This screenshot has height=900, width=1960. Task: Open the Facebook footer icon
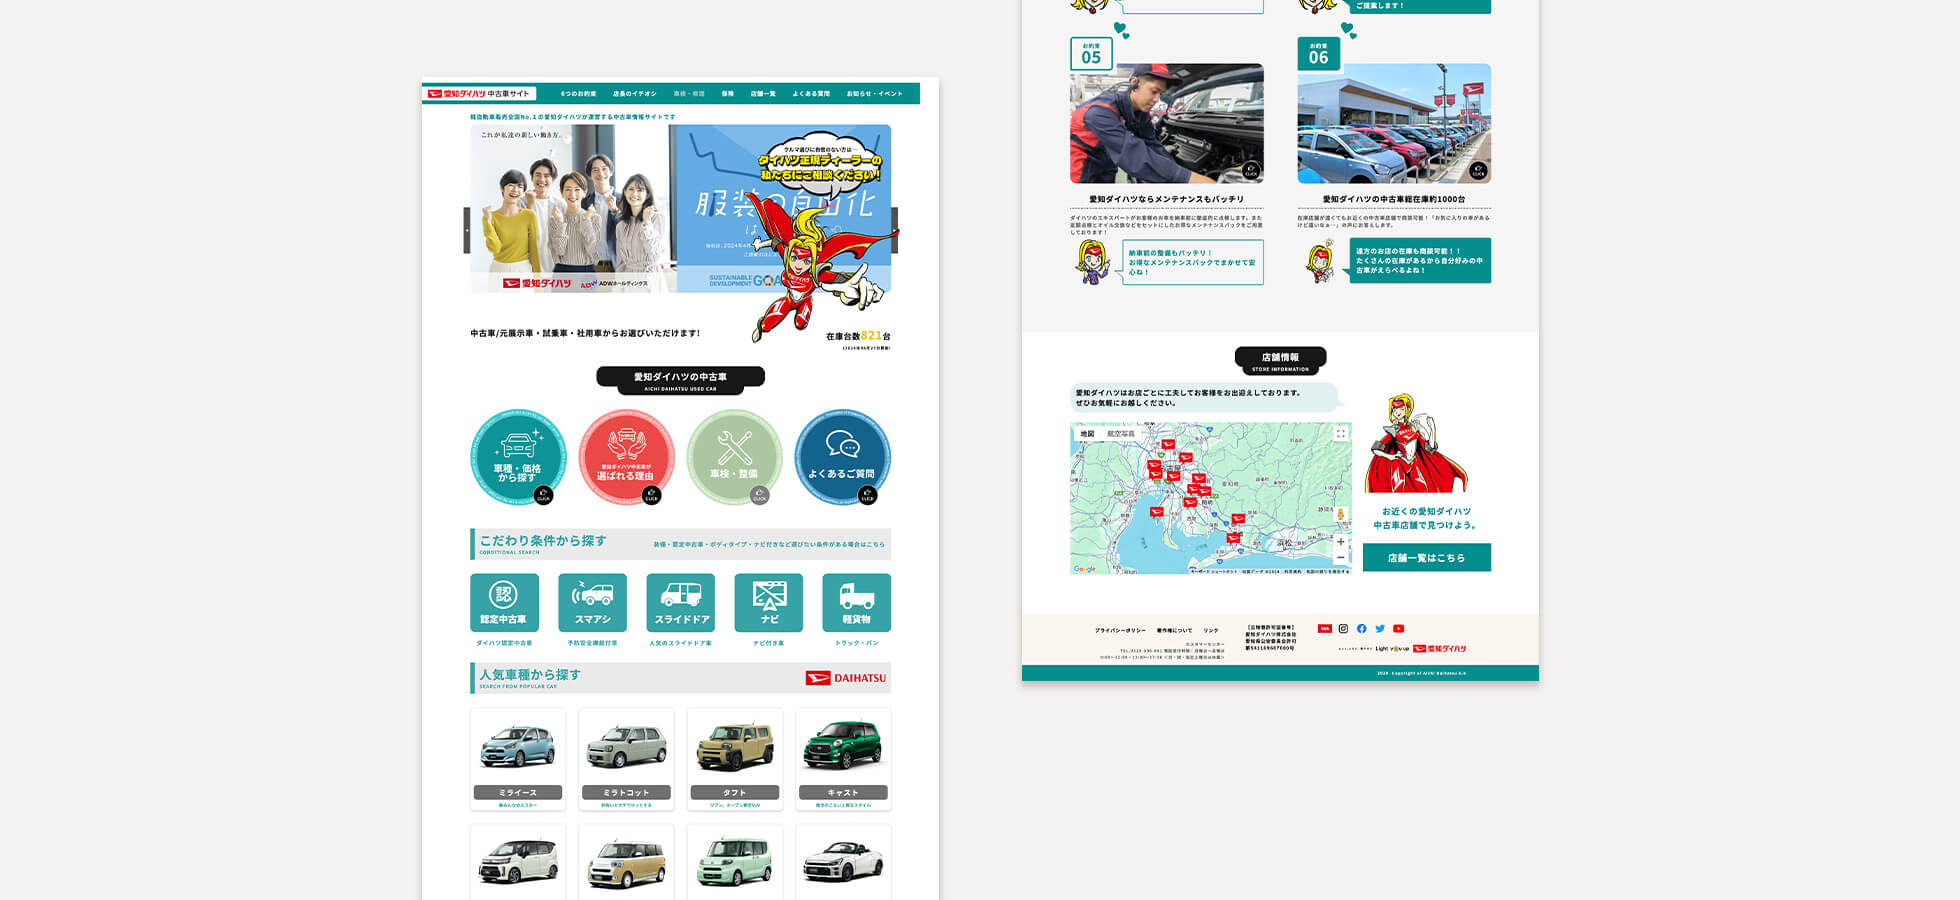[1361, 629]
